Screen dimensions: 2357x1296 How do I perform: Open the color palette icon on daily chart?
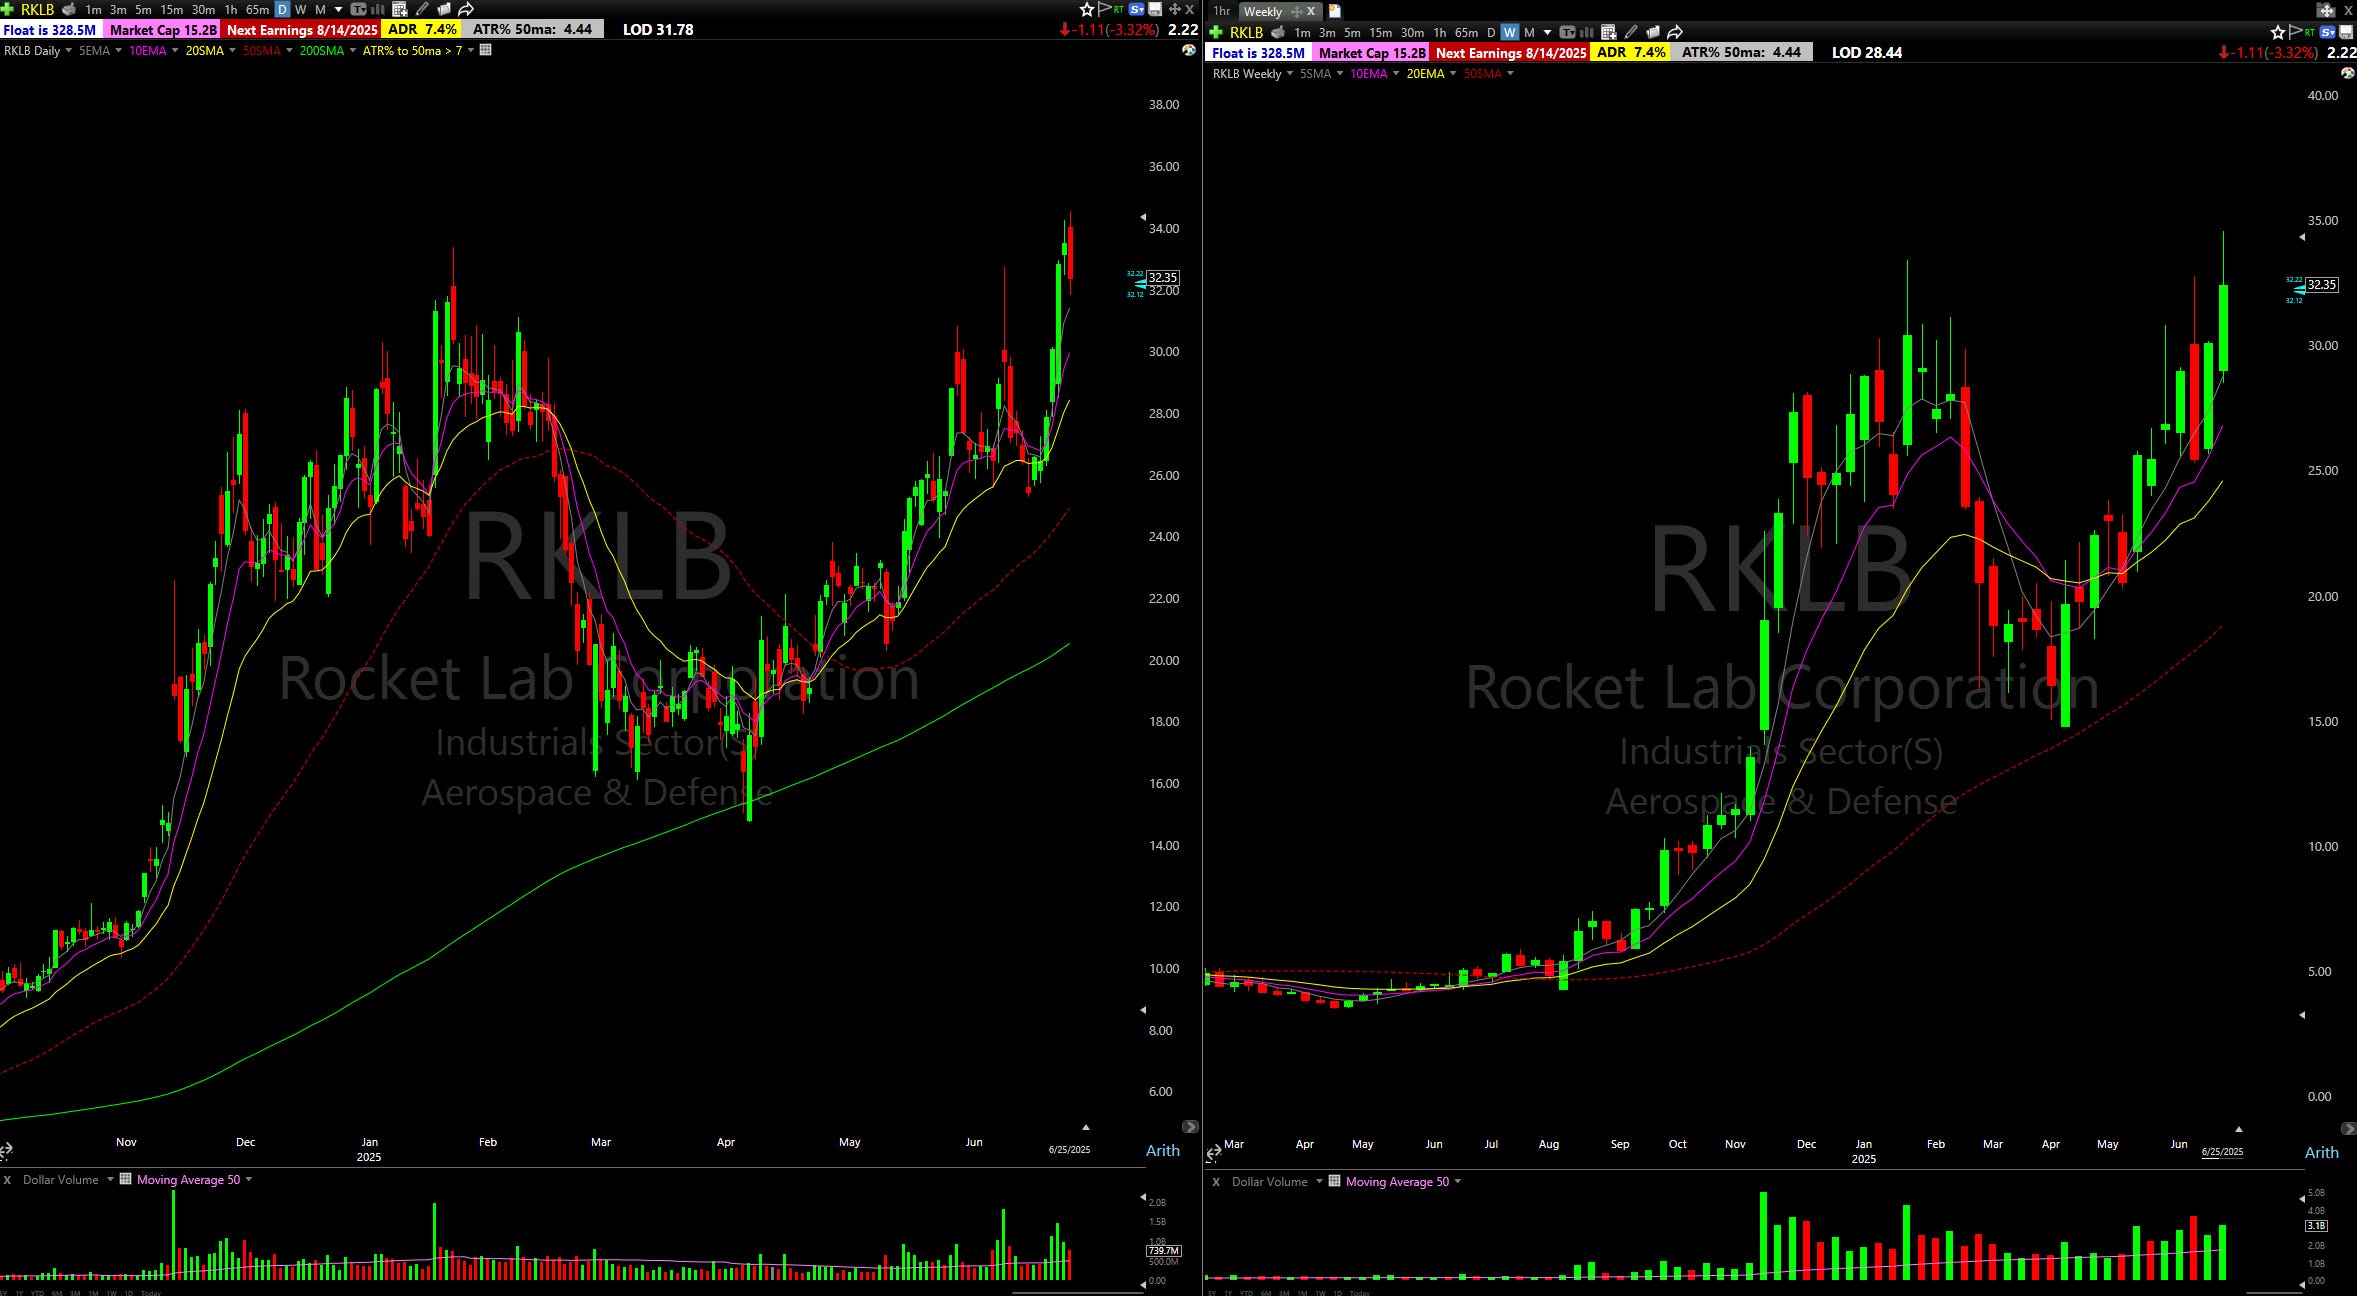(1188, 50)
